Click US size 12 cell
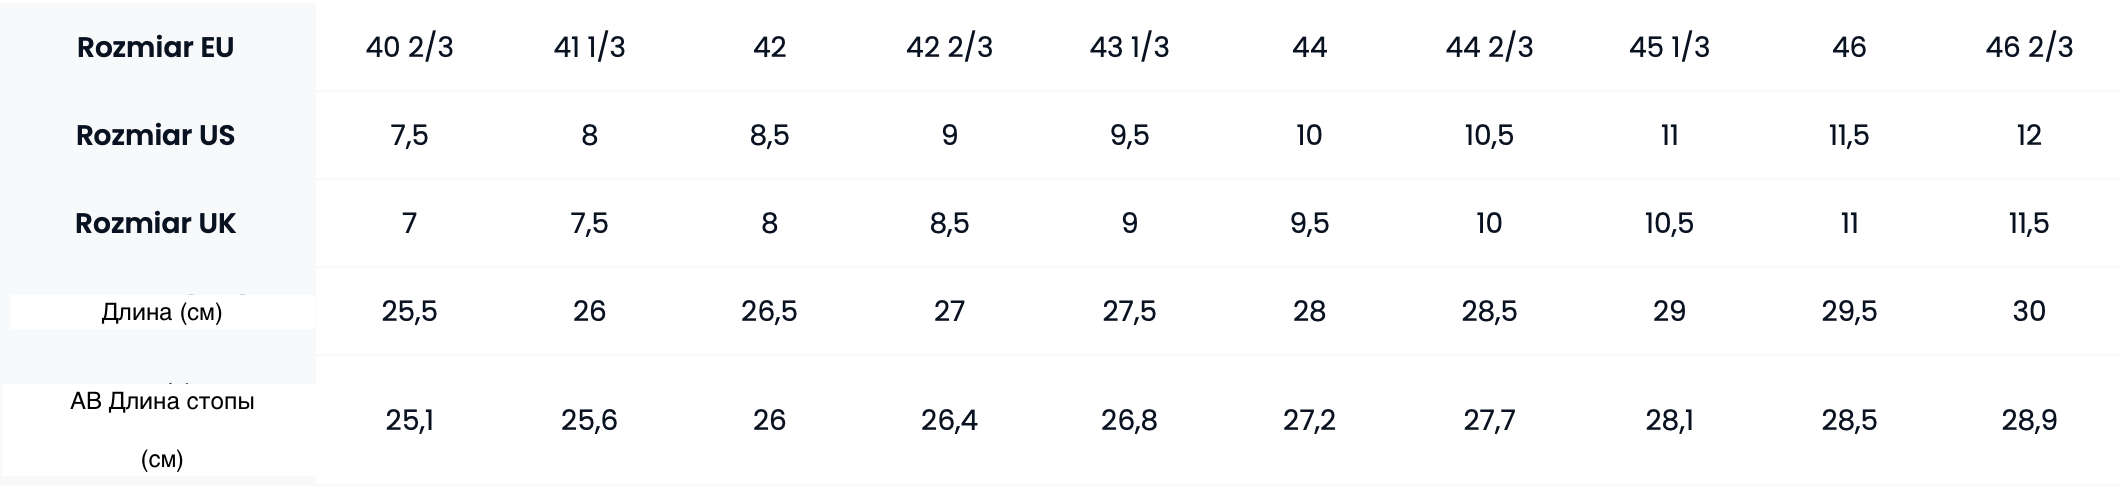This screenshot has width=2120, height=486. tap(2029, 136)
